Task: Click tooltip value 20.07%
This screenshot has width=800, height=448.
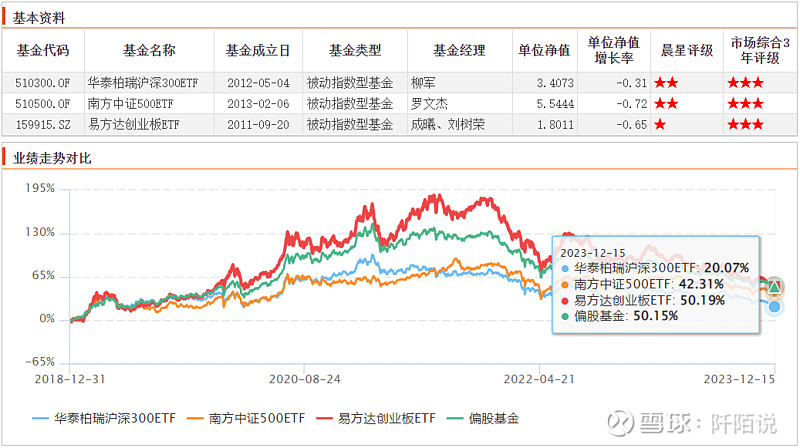Action: [727, 268]
